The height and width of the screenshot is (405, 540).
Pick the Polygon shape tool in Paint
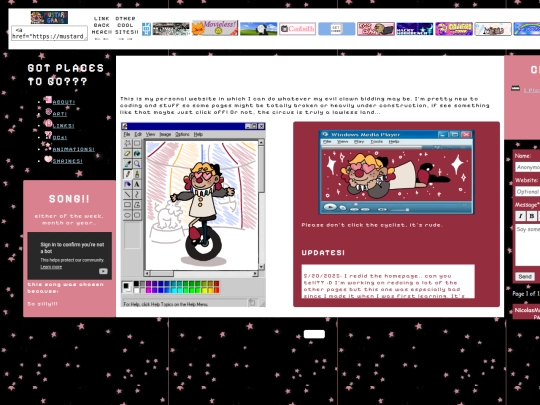[x=137, y=205]
